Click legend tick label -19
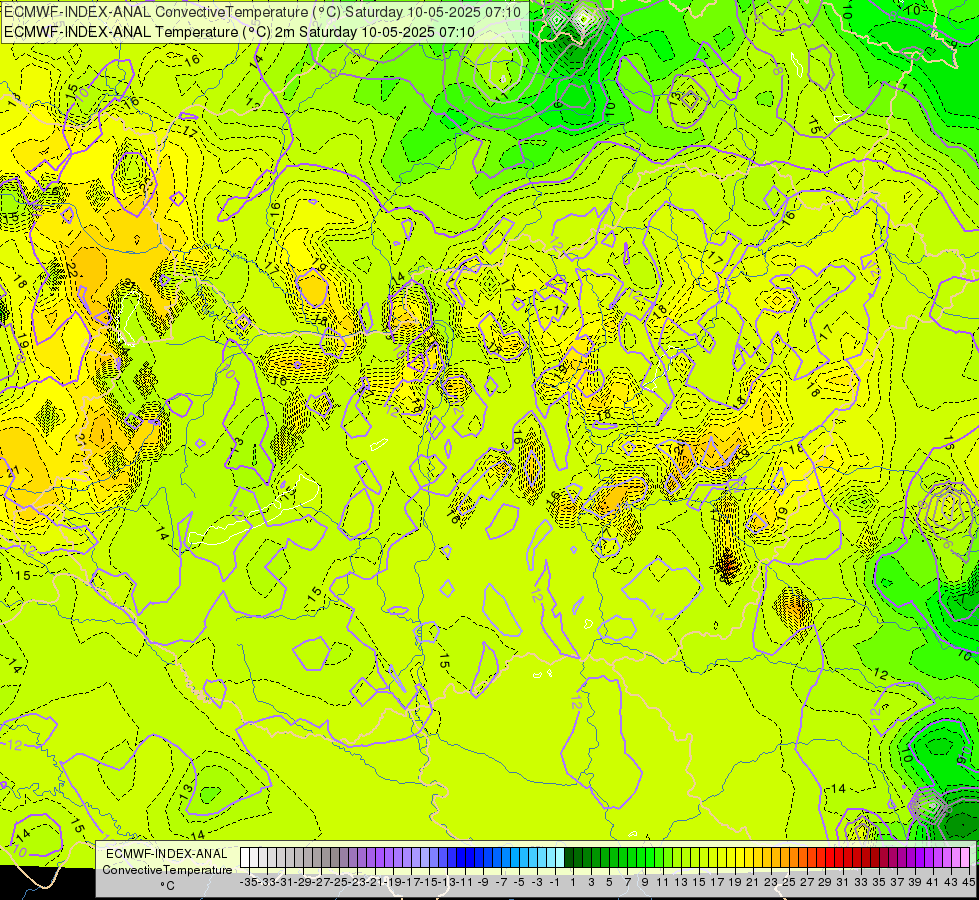 [x=393, y=882]
